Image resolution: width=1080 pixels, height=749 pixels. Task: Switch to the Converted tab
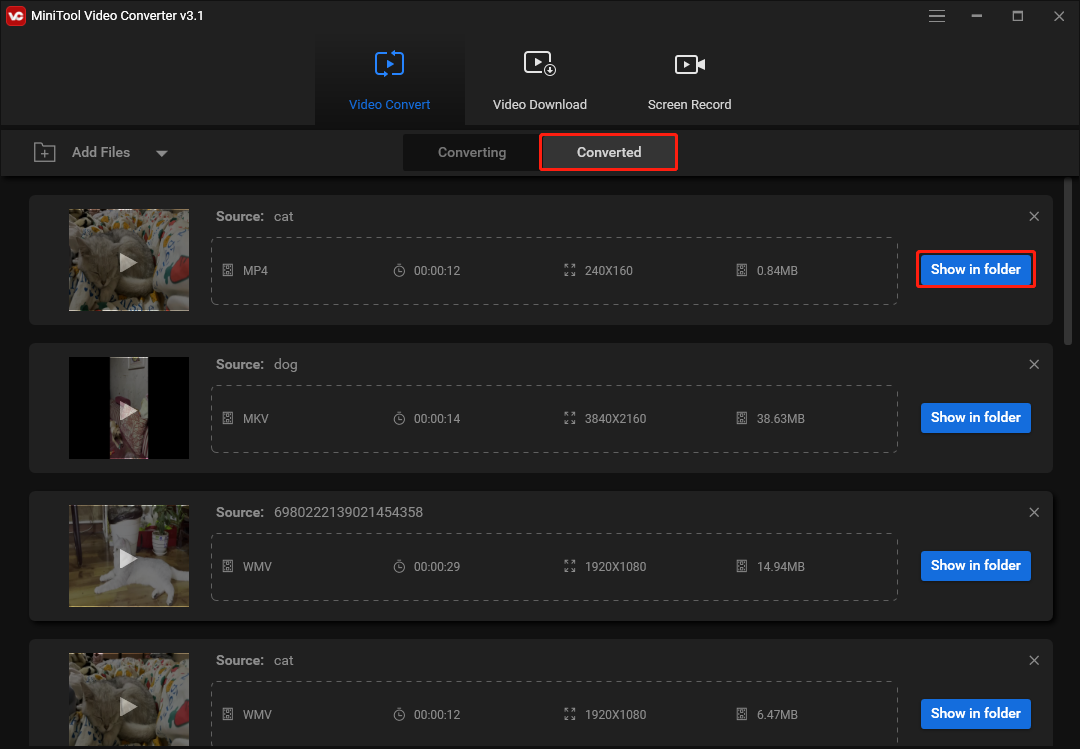pos(609,152)
